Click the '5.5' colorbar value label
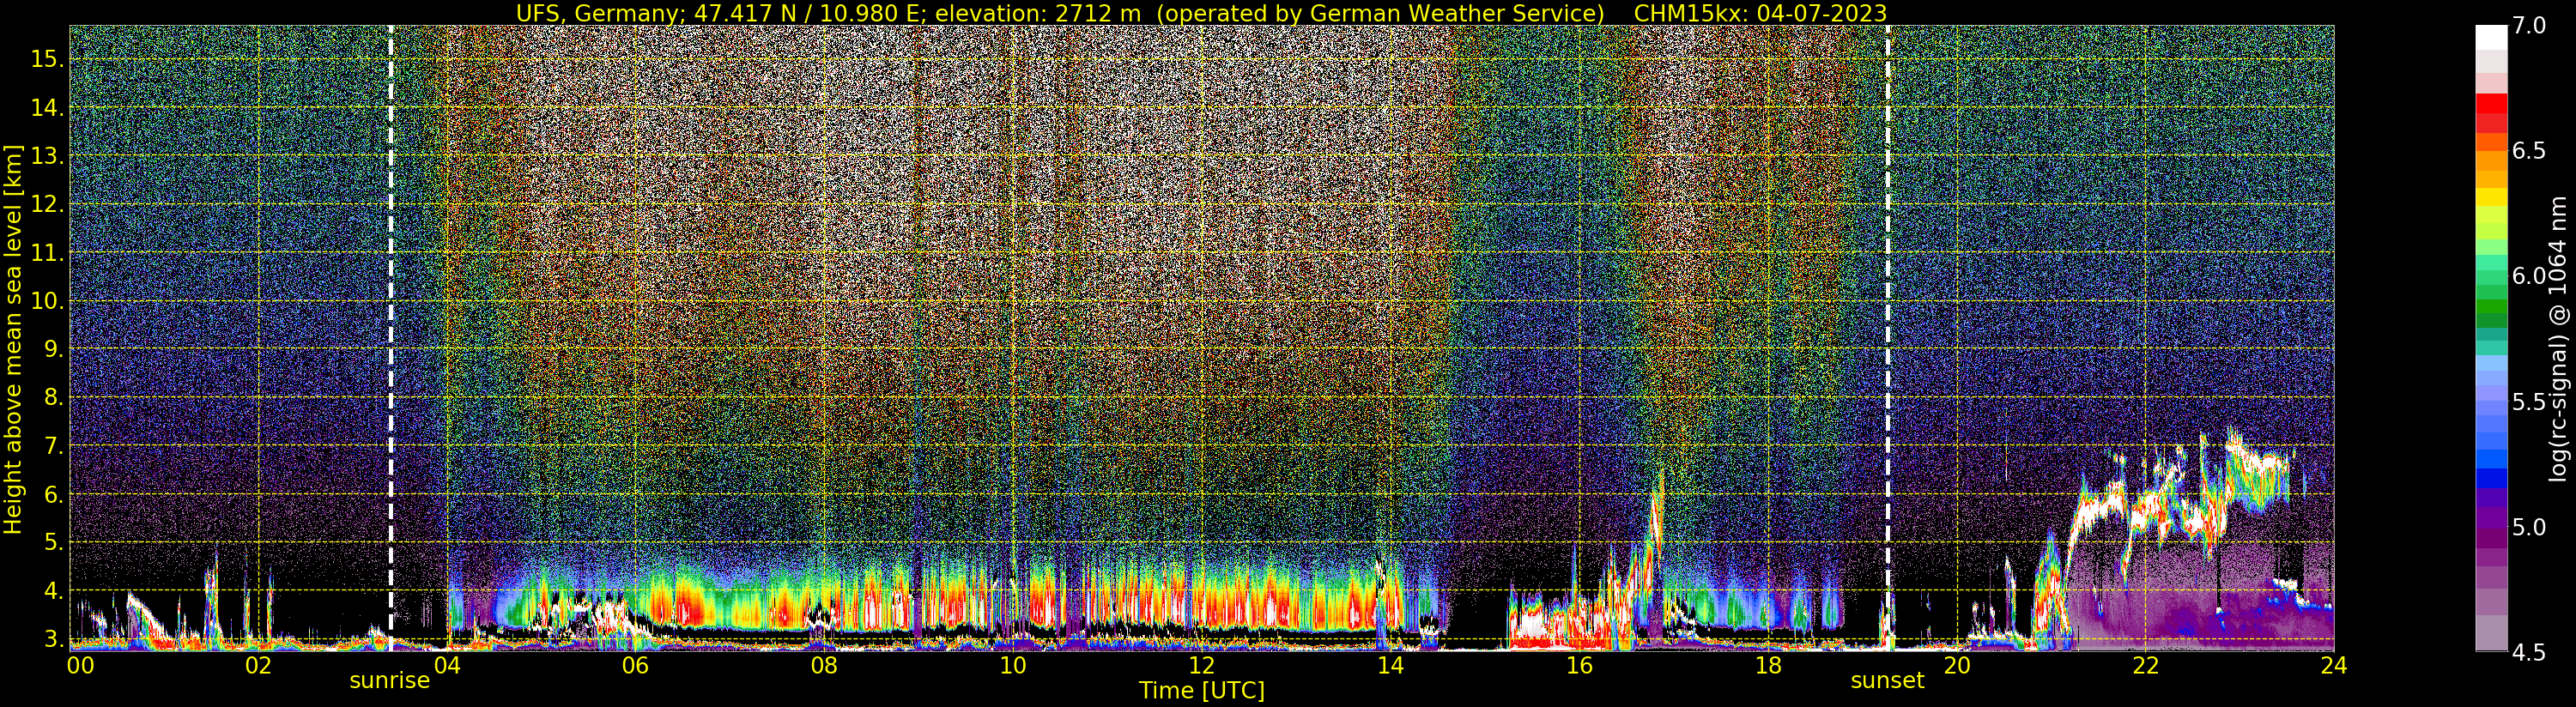 click(x=2528, y=402)
